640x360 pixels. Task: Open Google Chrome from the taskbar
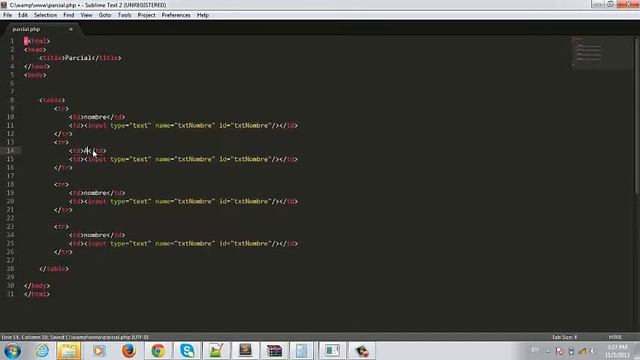click(x=158, y=351)
